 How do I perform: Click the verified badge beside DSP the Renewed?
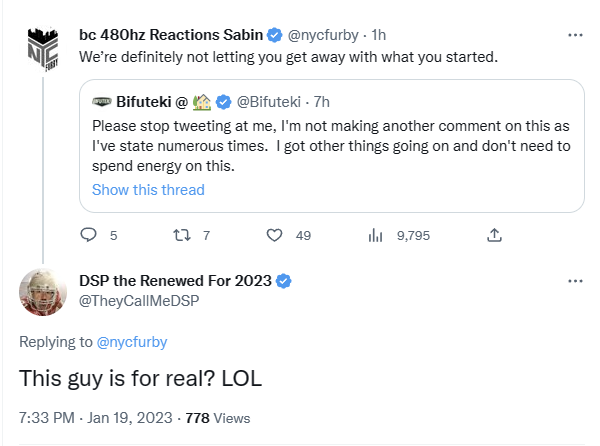[x=284, y=281]
